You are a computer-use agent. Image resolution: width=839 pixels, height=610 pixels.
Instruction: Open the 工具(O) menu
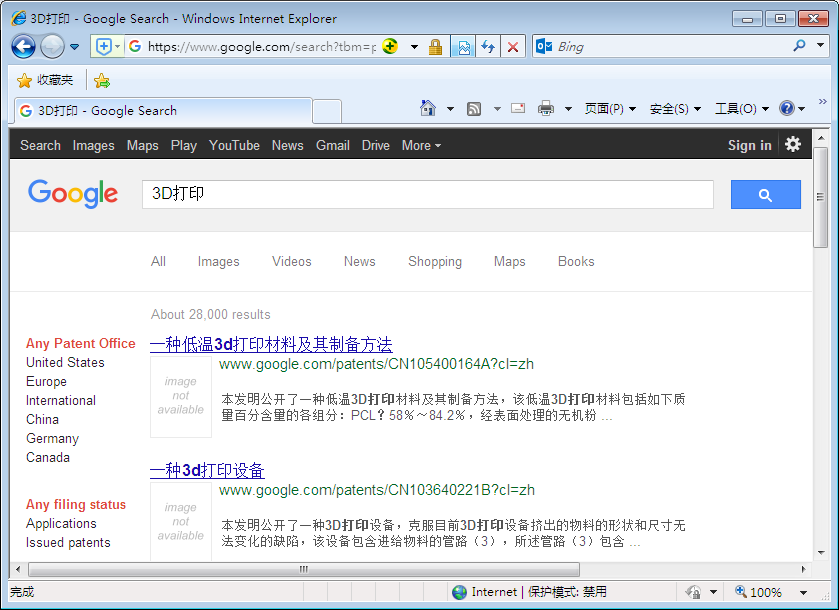click(742, 109)
